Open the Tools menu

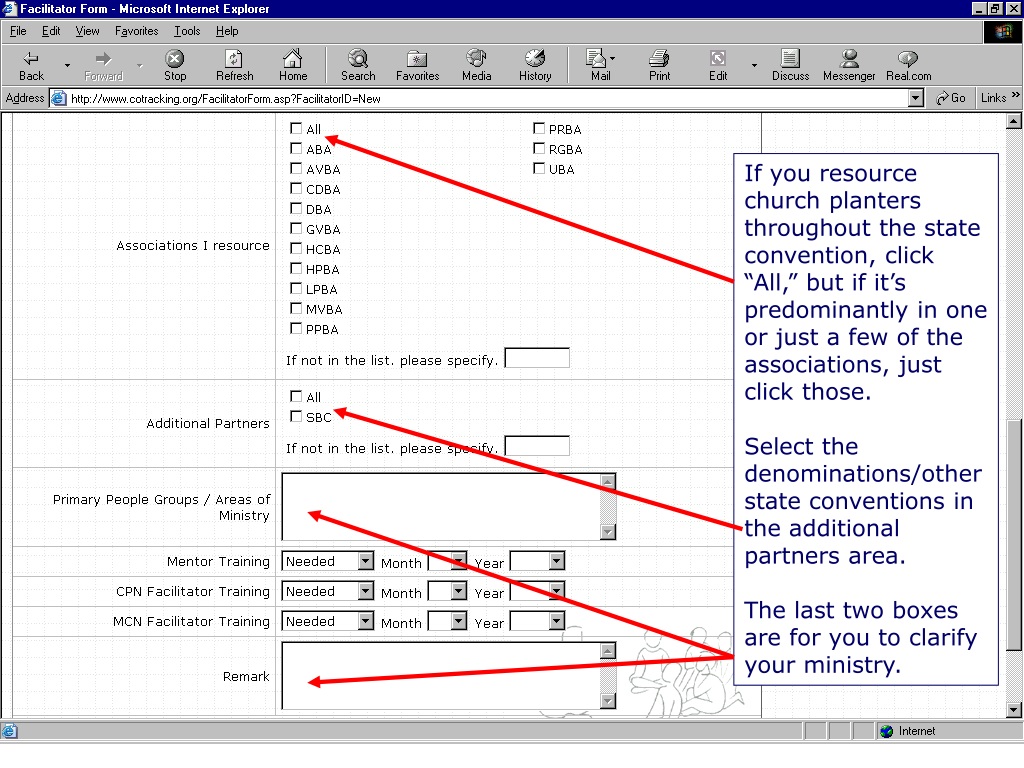[187, 31]
